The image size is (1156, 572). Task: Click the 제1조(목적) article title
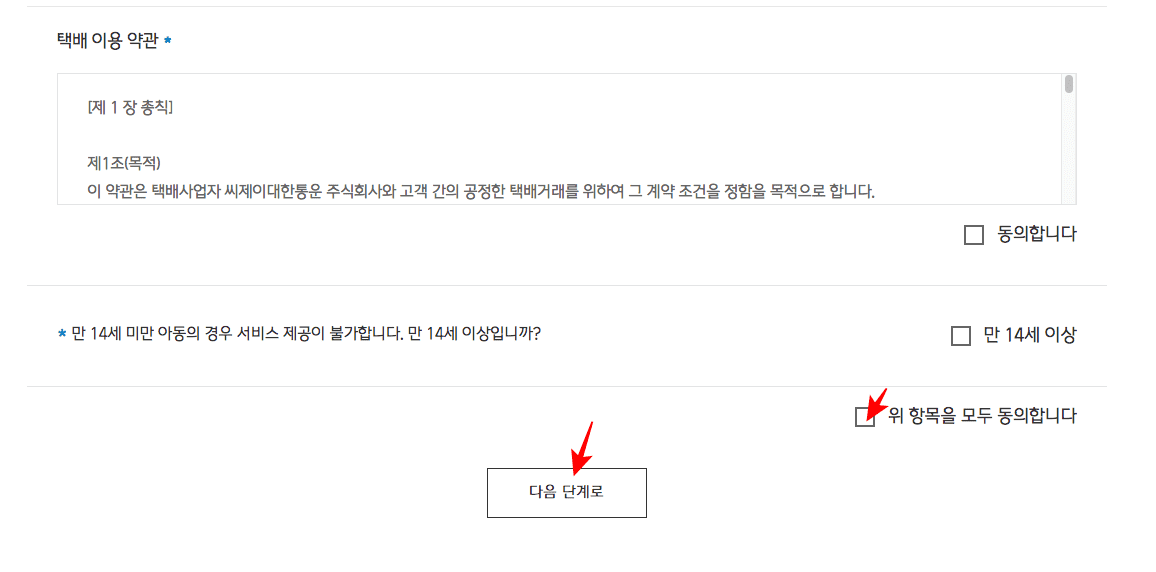click(x=124, y=163)
